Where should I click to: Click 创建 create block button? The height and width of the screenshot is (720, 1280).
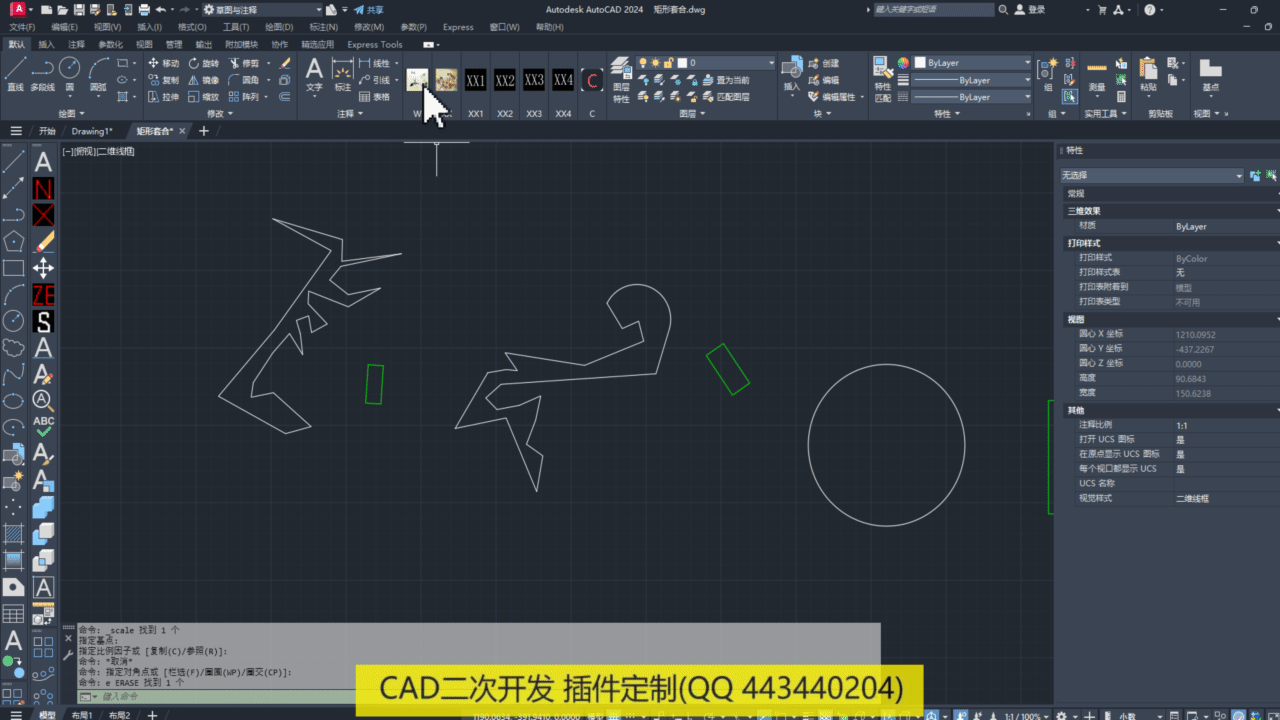click(x=824, y=63)
